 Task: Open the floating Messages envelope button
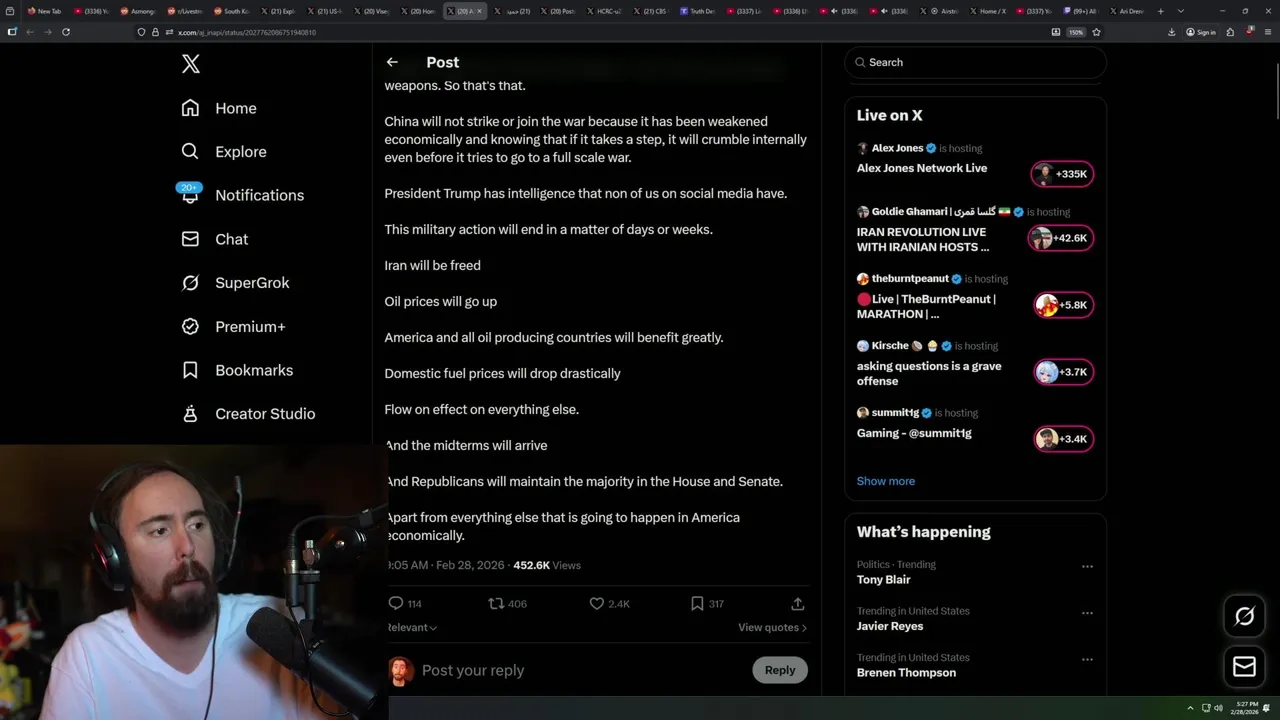pos(1244,667)
